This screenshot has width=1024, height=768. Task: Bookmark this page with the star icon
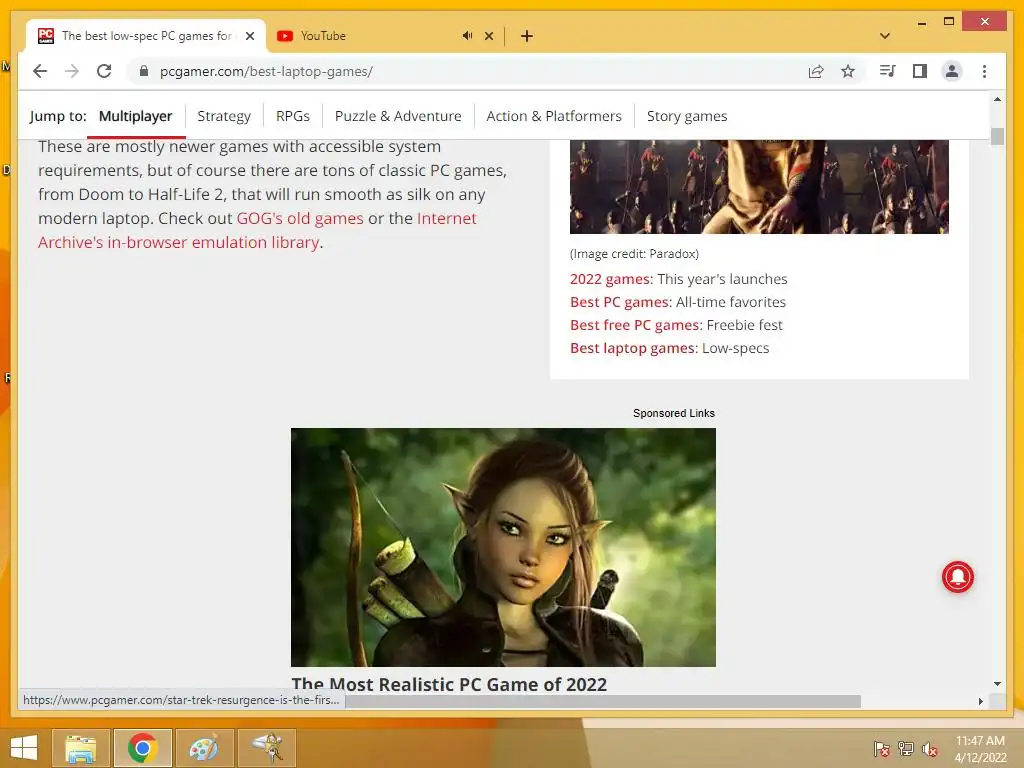coord(848,71)
